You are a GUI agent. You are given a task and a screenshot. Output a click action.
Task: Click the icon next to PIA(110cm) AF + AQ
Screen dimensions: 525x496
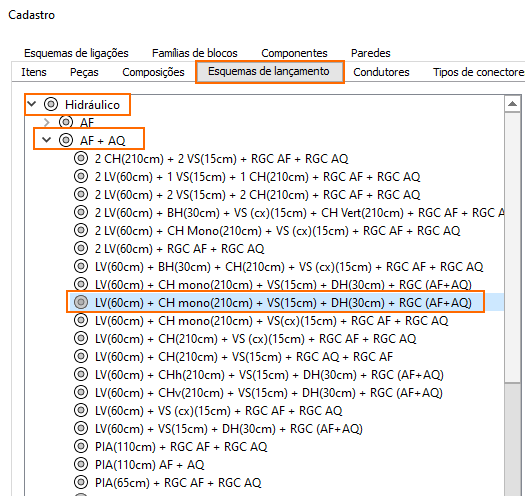tap(81, 464)
